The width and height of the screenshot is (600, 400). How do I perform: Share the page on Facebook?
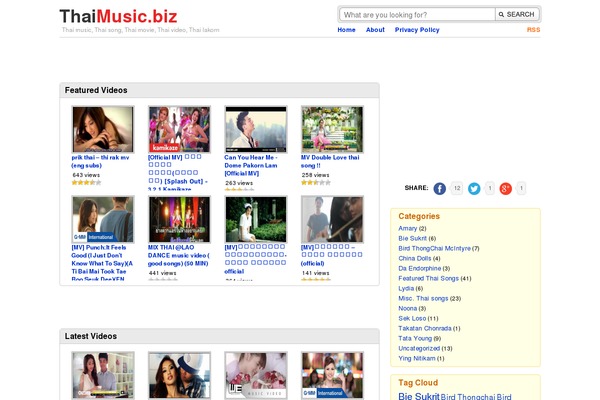click(439, 188)
